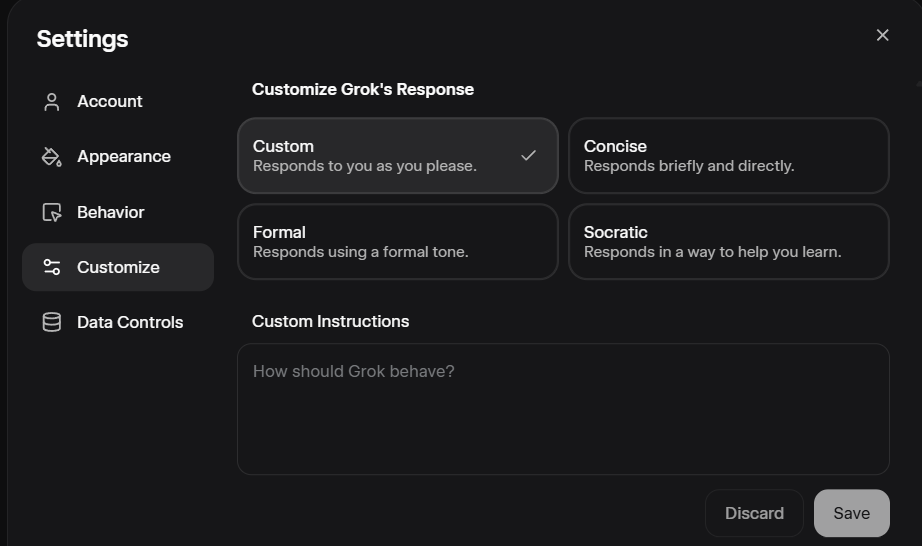Click the Account person icon
Image resolution: width=922 pixels, height=546 pixels.
[52, 102]
